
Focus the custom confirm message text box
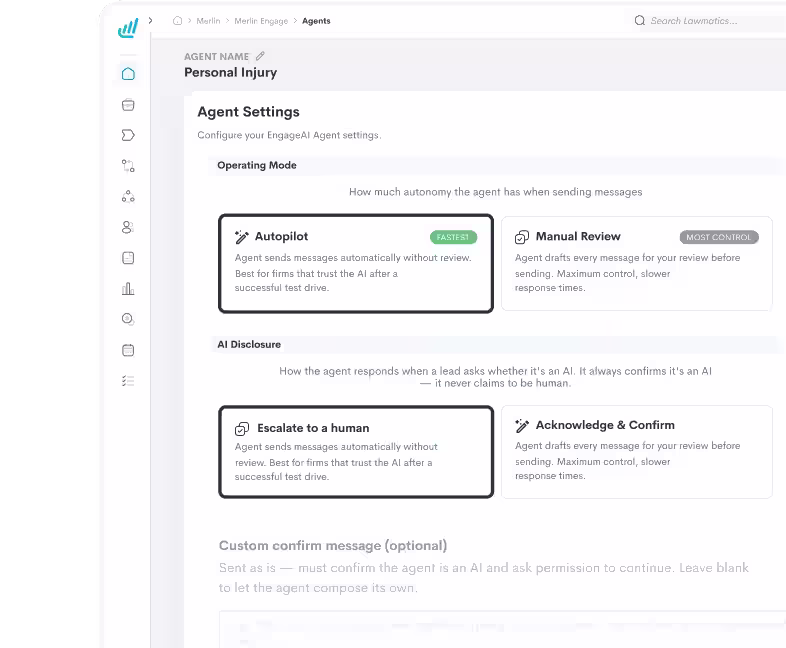[x=502, y=629]
